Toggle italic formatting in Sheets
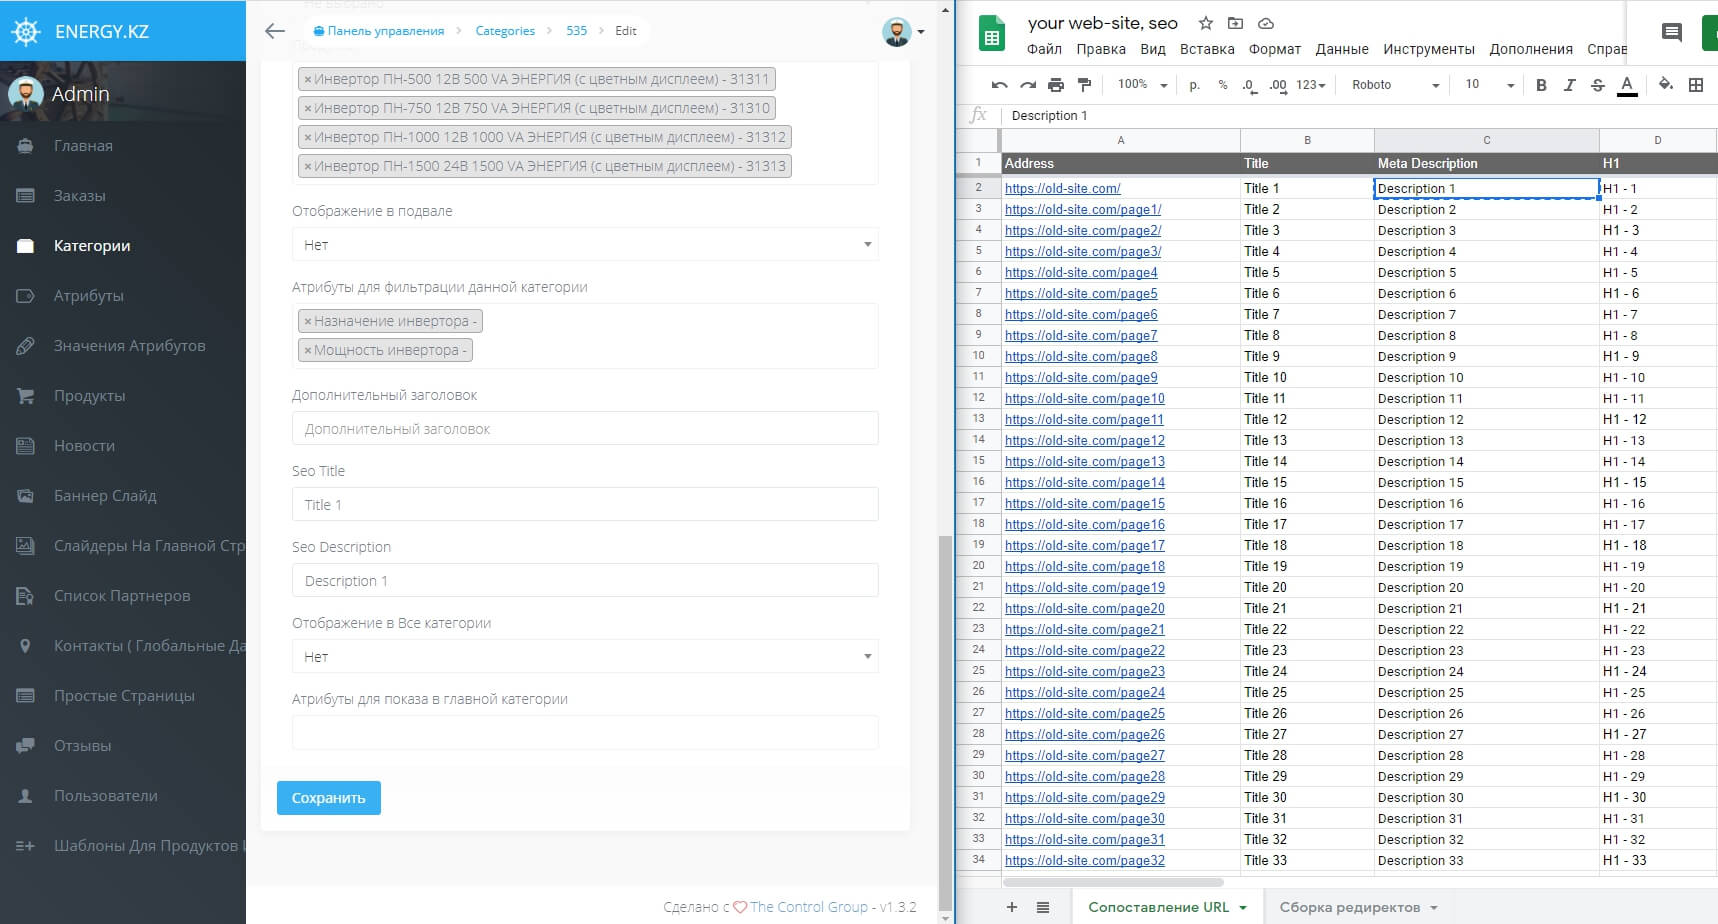 [x=1569, y=85]
